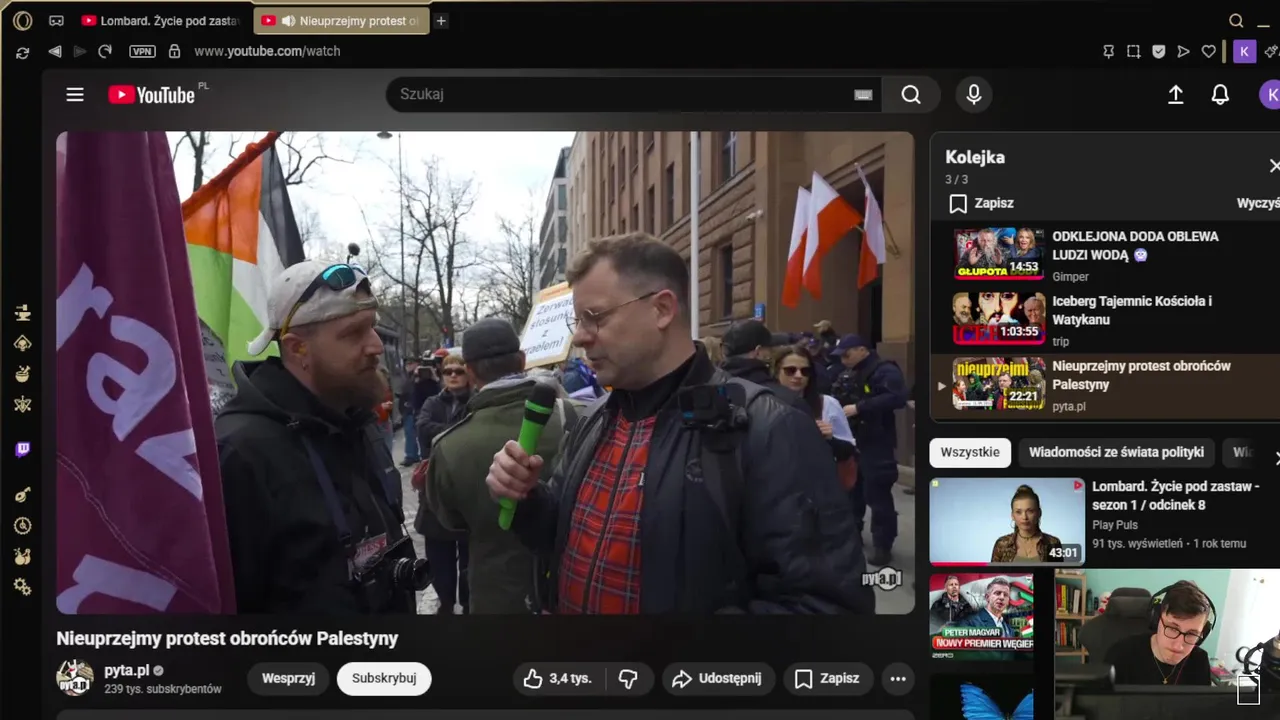The image size is (1280, 720).
Task: Open the Peter Magyar Nowy Premier Węgier thumbnail
Action: click(x=981, y=618)
